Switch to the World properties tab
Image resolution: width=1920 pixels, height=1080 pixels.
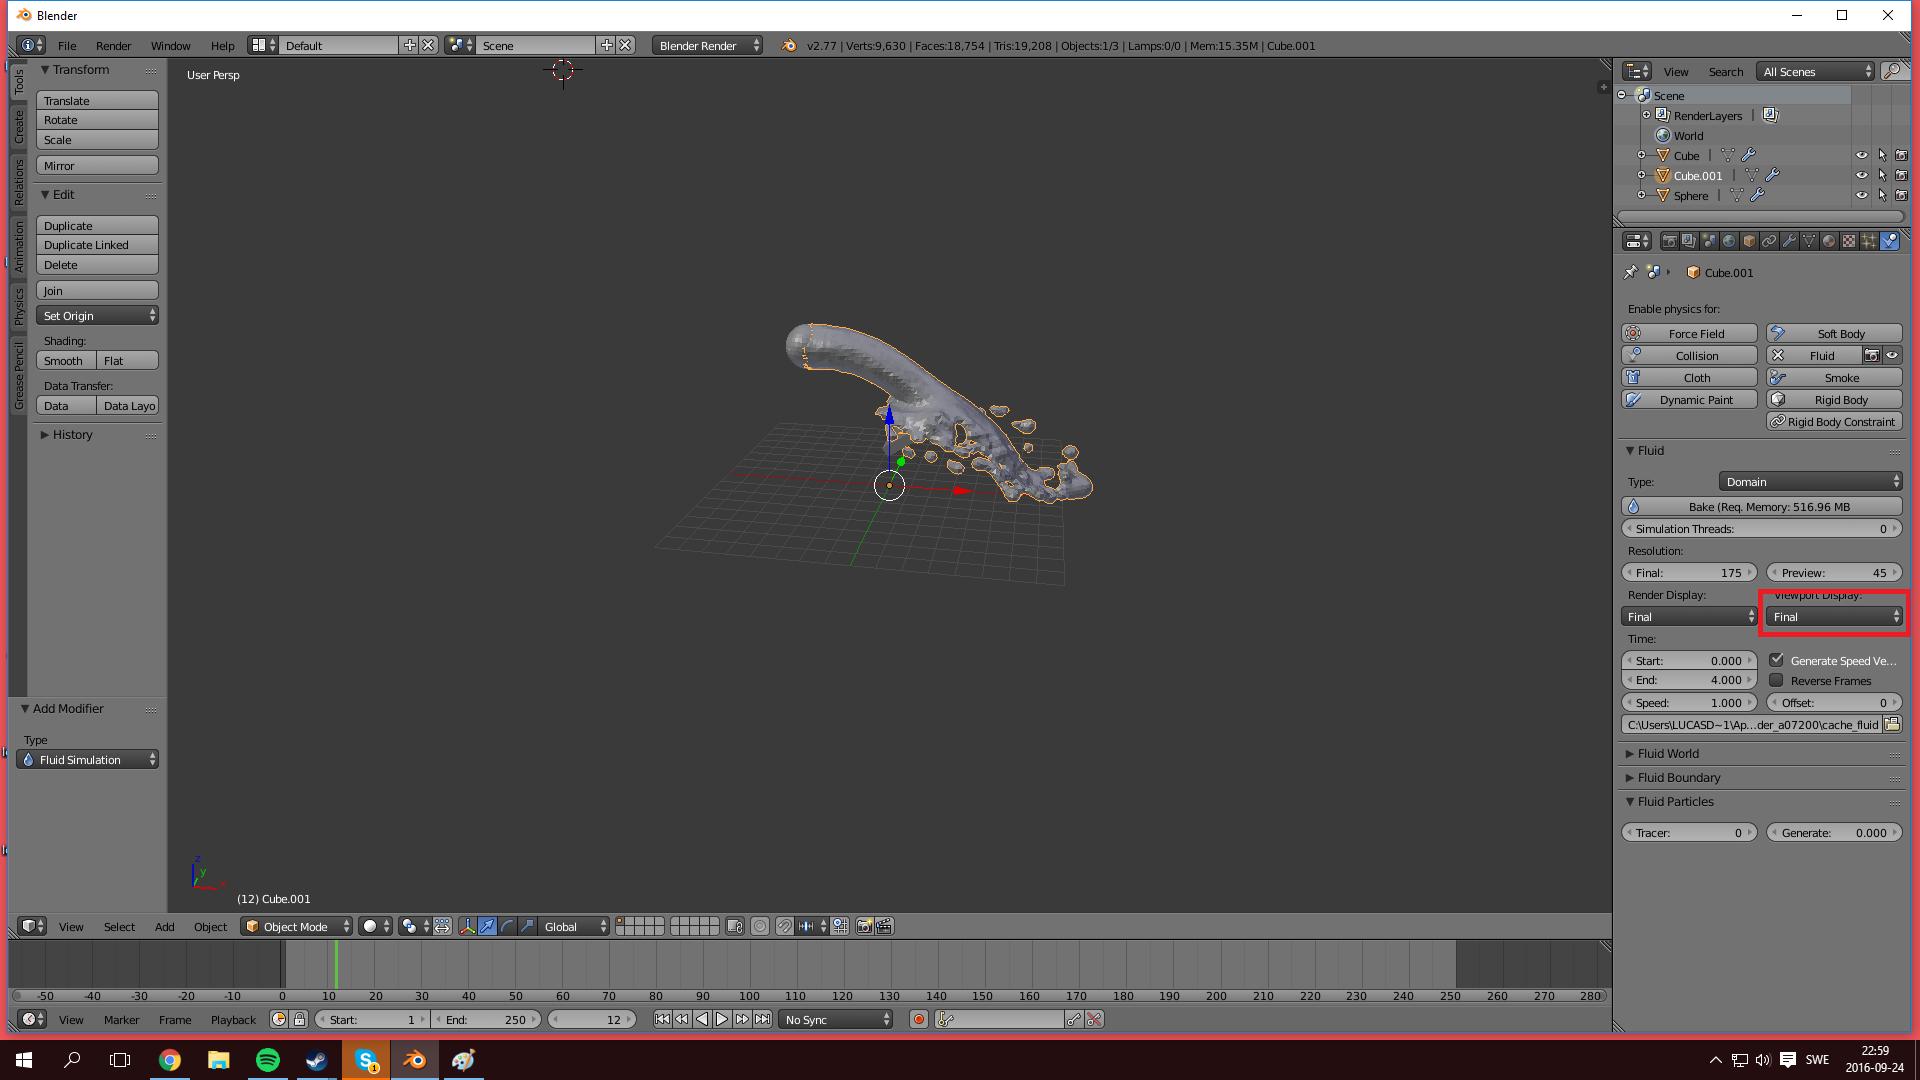coord(1729,241)
